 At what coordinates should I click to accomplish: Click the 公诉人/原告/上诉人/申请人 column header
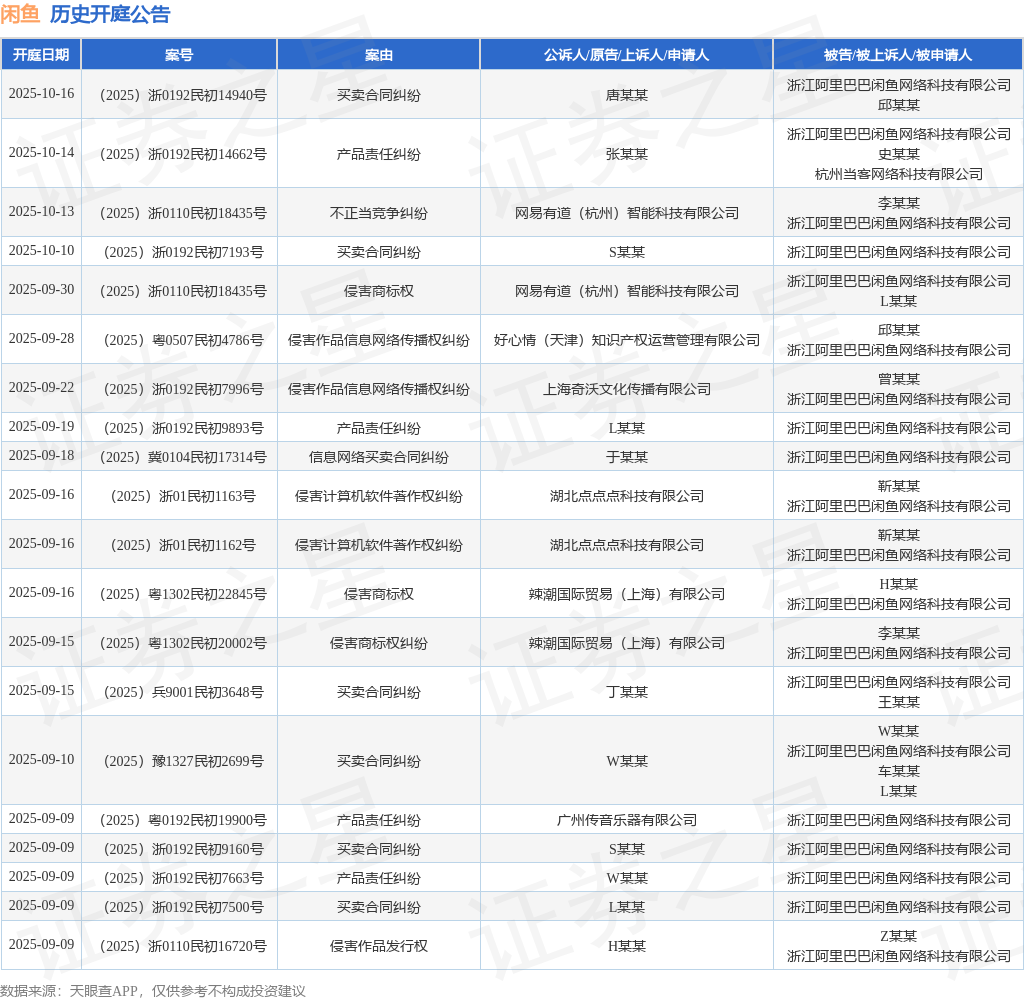626,55
